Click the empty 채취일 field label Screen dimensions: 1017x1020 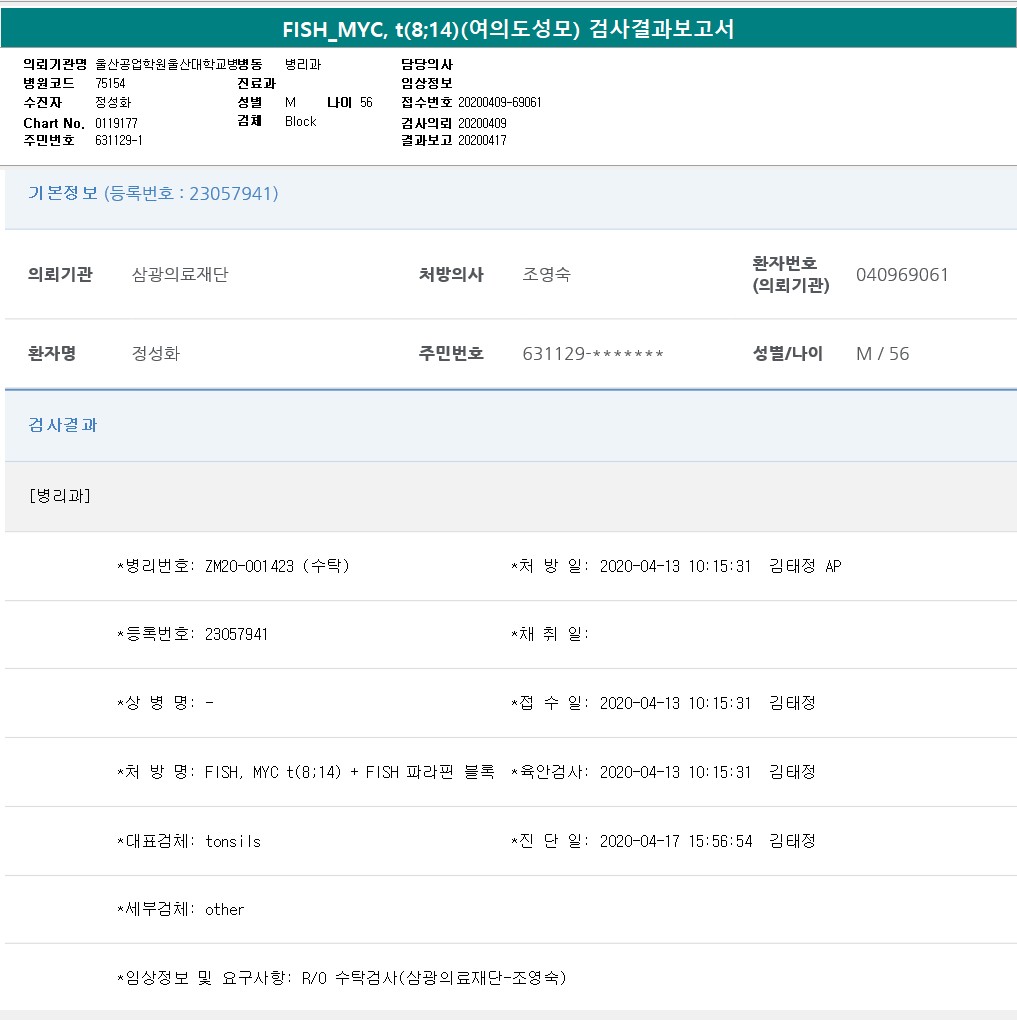(550, 634)
